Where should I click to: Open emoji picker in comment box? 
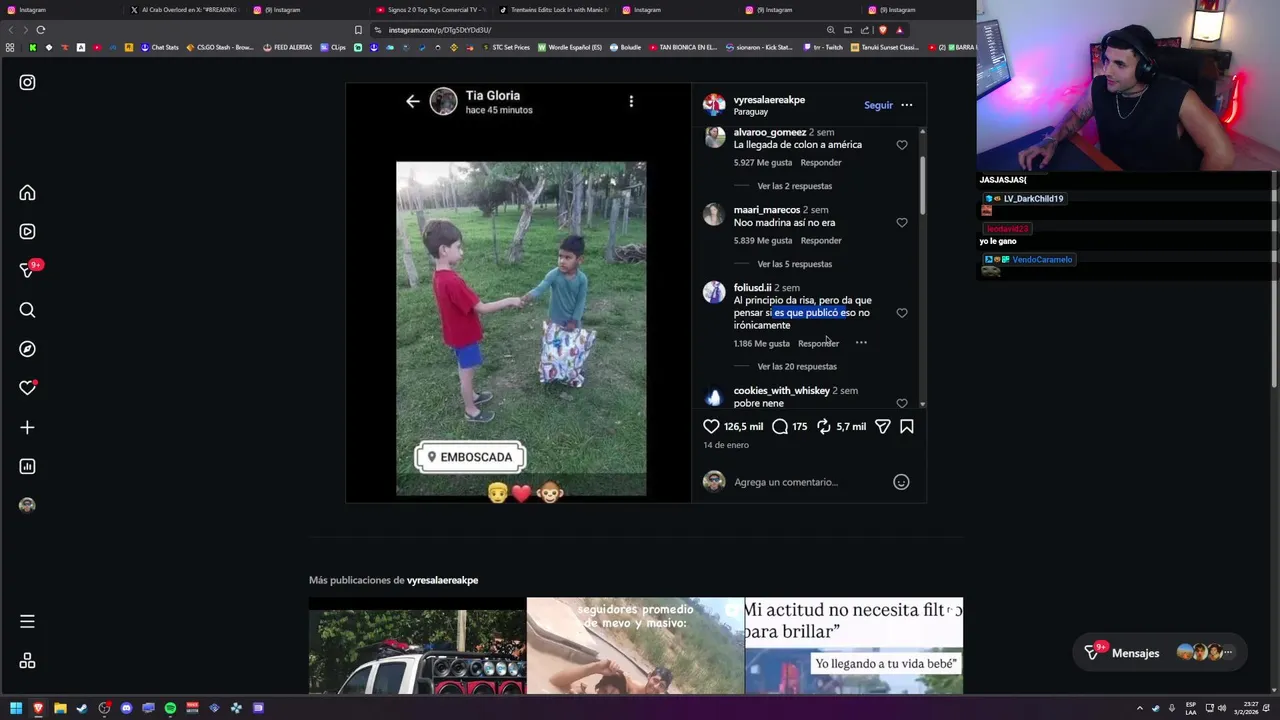point(901,482)
